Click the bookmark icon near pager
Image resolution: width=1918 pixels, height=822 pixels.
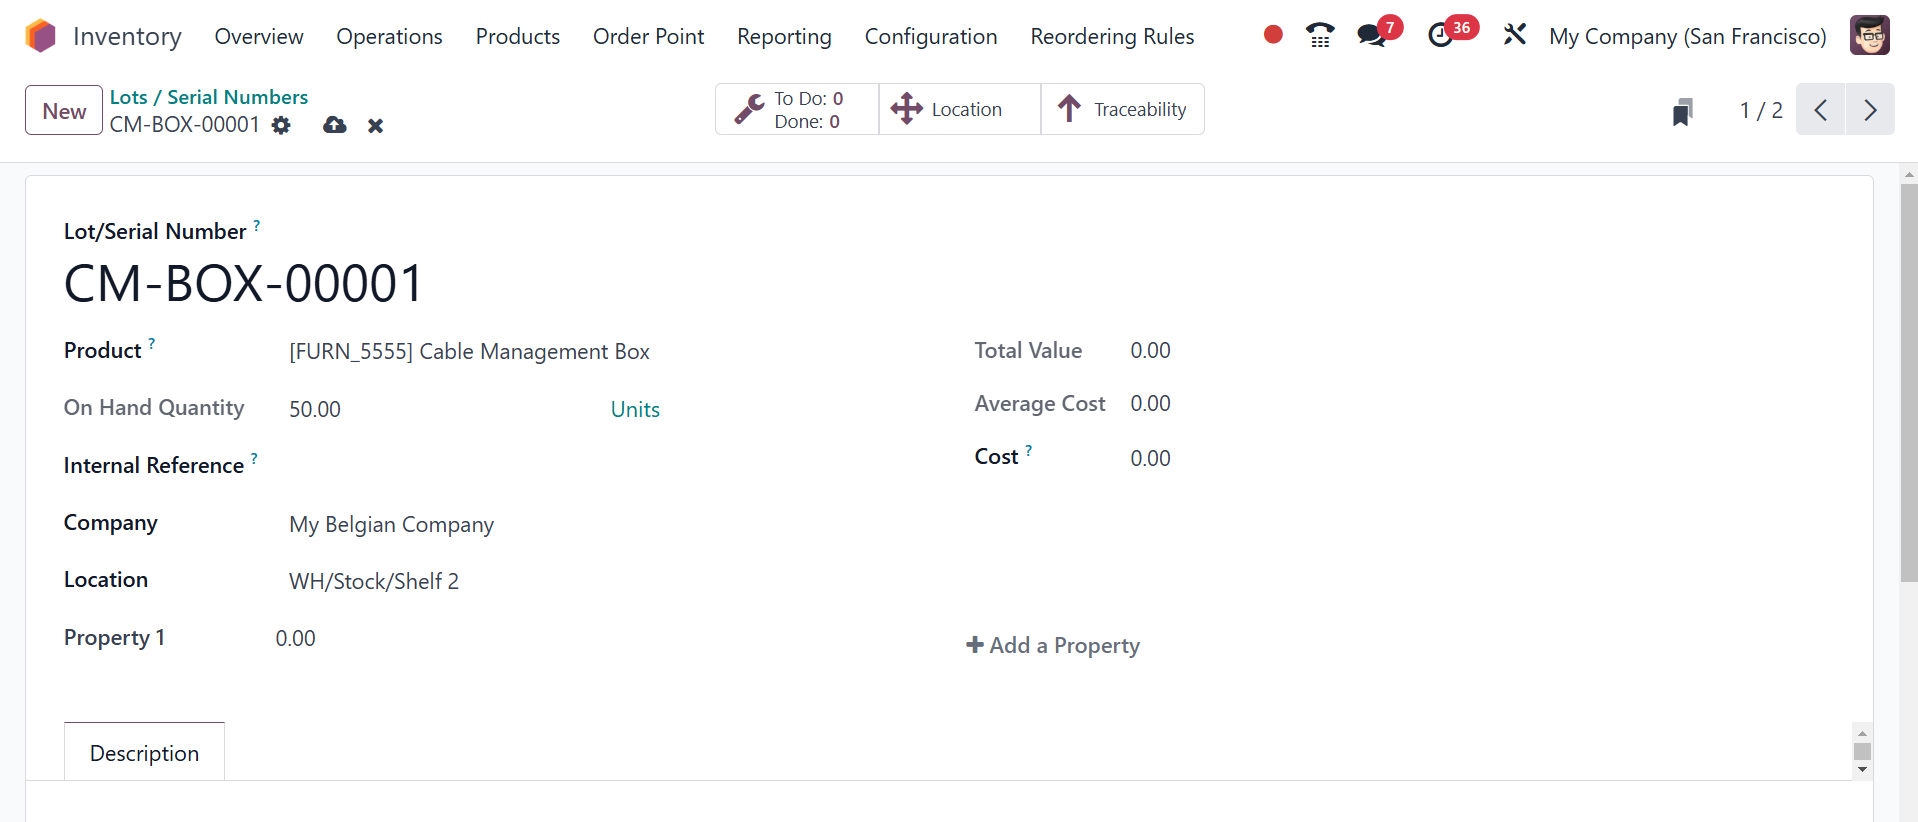(x=1682, y=111)
